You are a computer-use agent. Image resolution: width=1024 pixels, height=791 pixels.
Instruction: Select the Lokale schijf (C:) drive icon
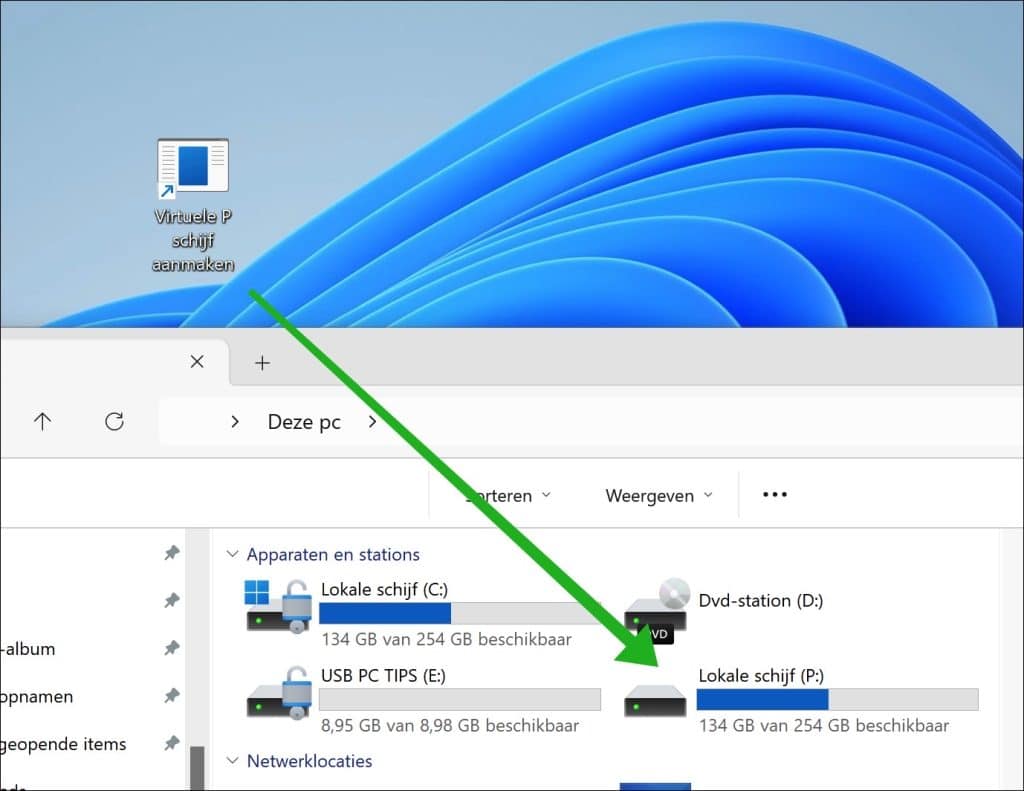point(277,606)
